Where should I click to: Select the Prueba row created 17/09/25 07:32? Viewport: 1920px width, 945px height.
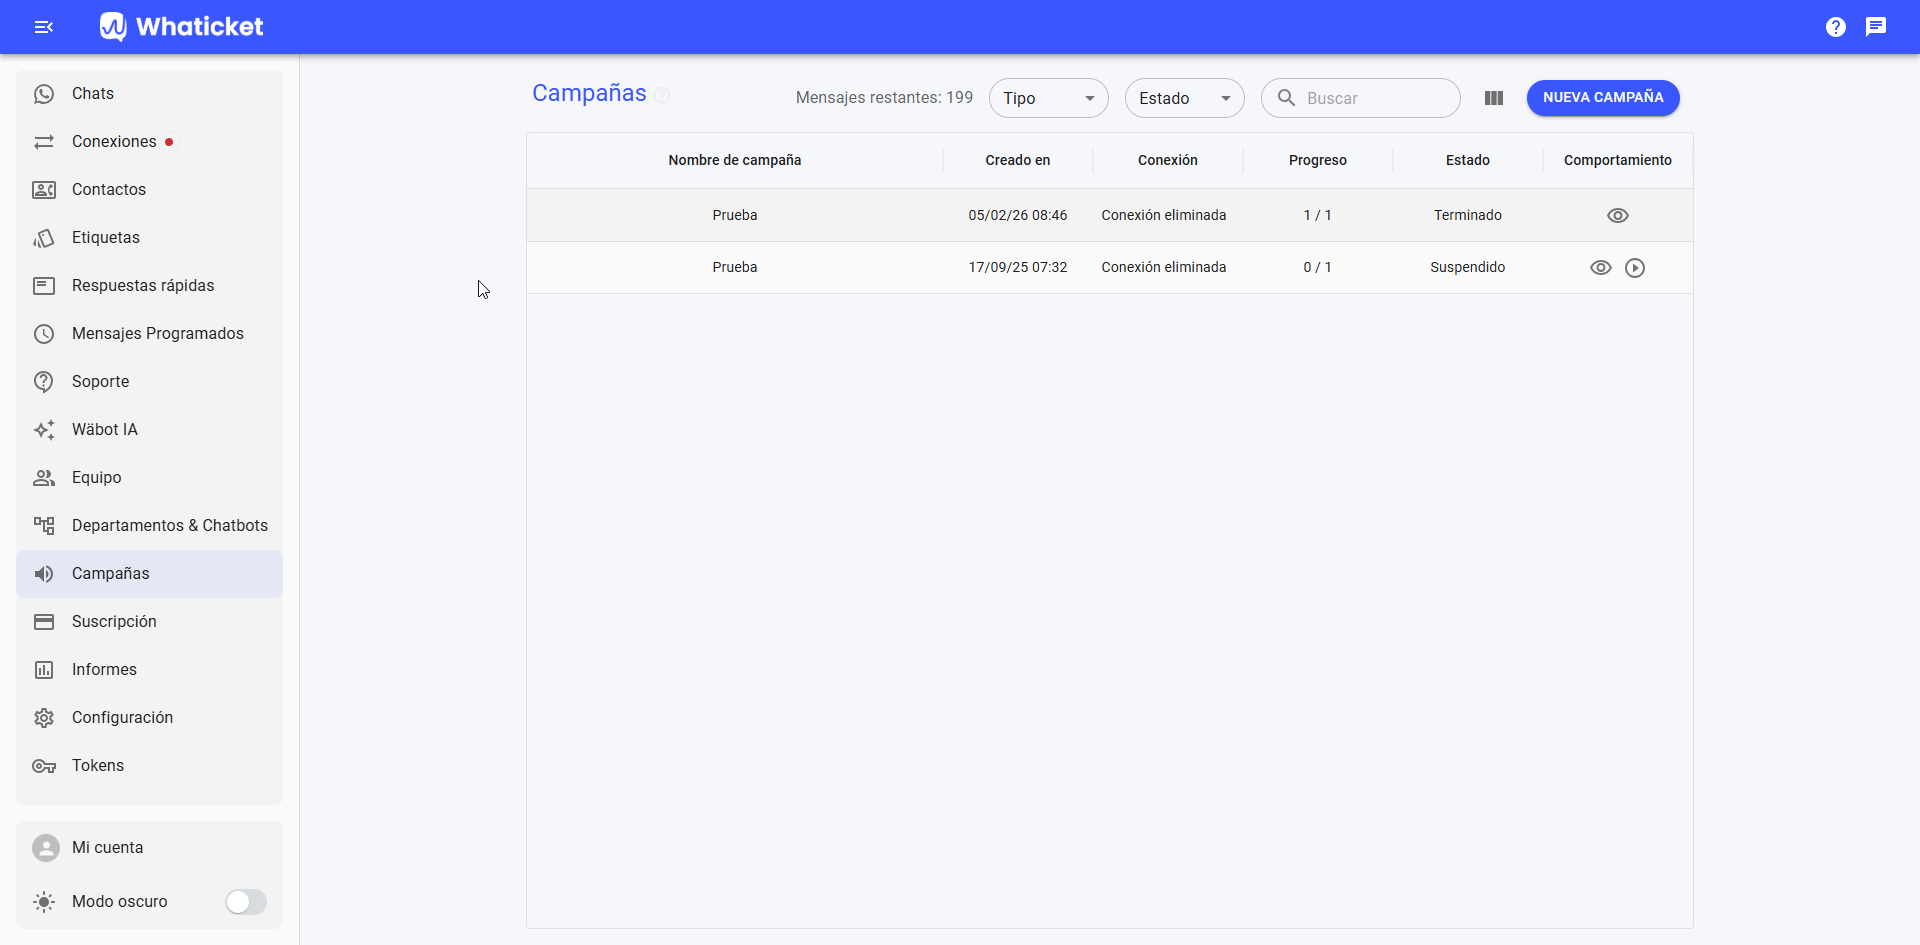1110,267
